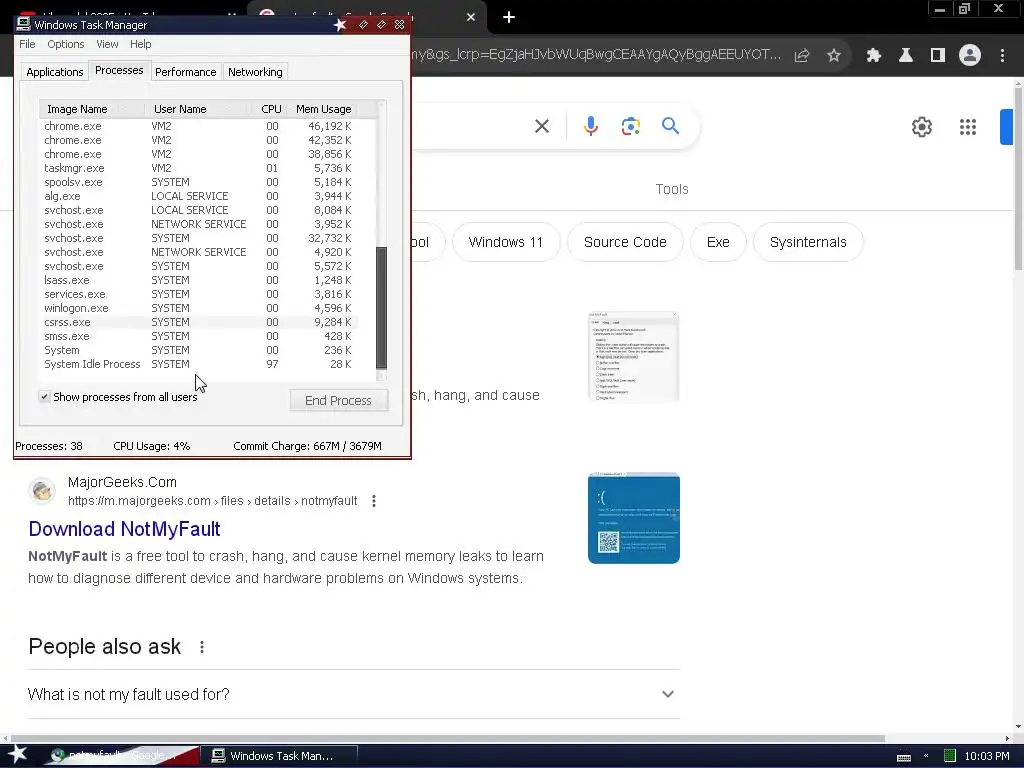Select the Sysinternals filter chip
This screenshot has width=1024, height=768.
808,242
